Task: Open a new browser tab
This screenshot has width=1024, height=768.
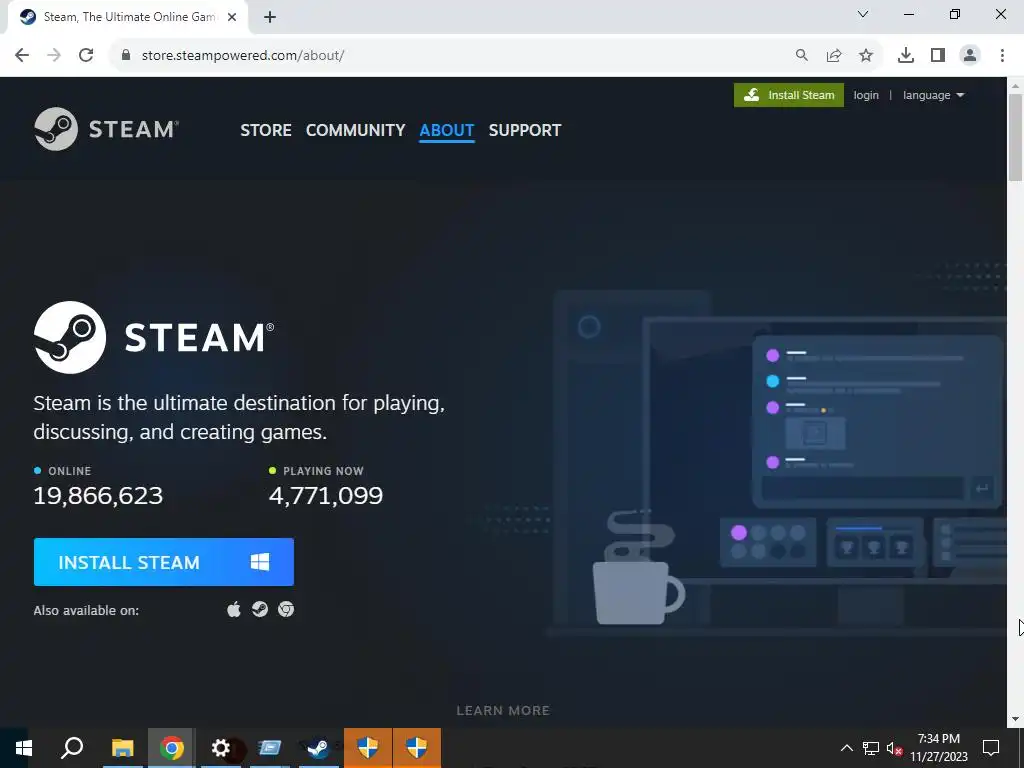Action: [270, 17]
